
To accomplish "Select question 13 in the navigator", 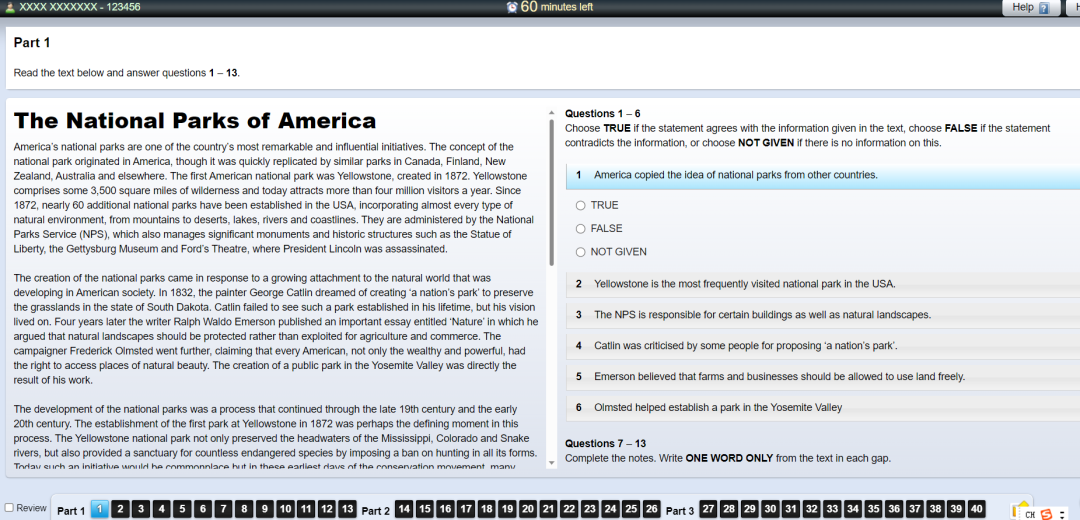I will (348, 510).
